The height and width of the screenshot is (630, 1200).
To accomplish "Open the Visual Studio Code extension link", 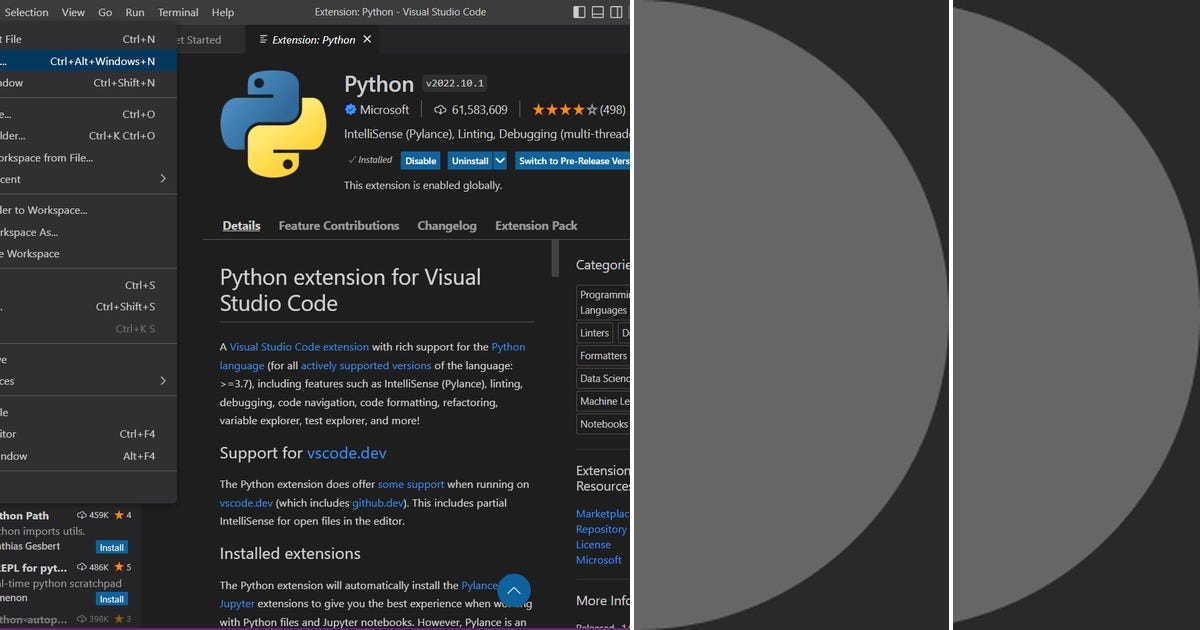I will (x=299, y=347).
